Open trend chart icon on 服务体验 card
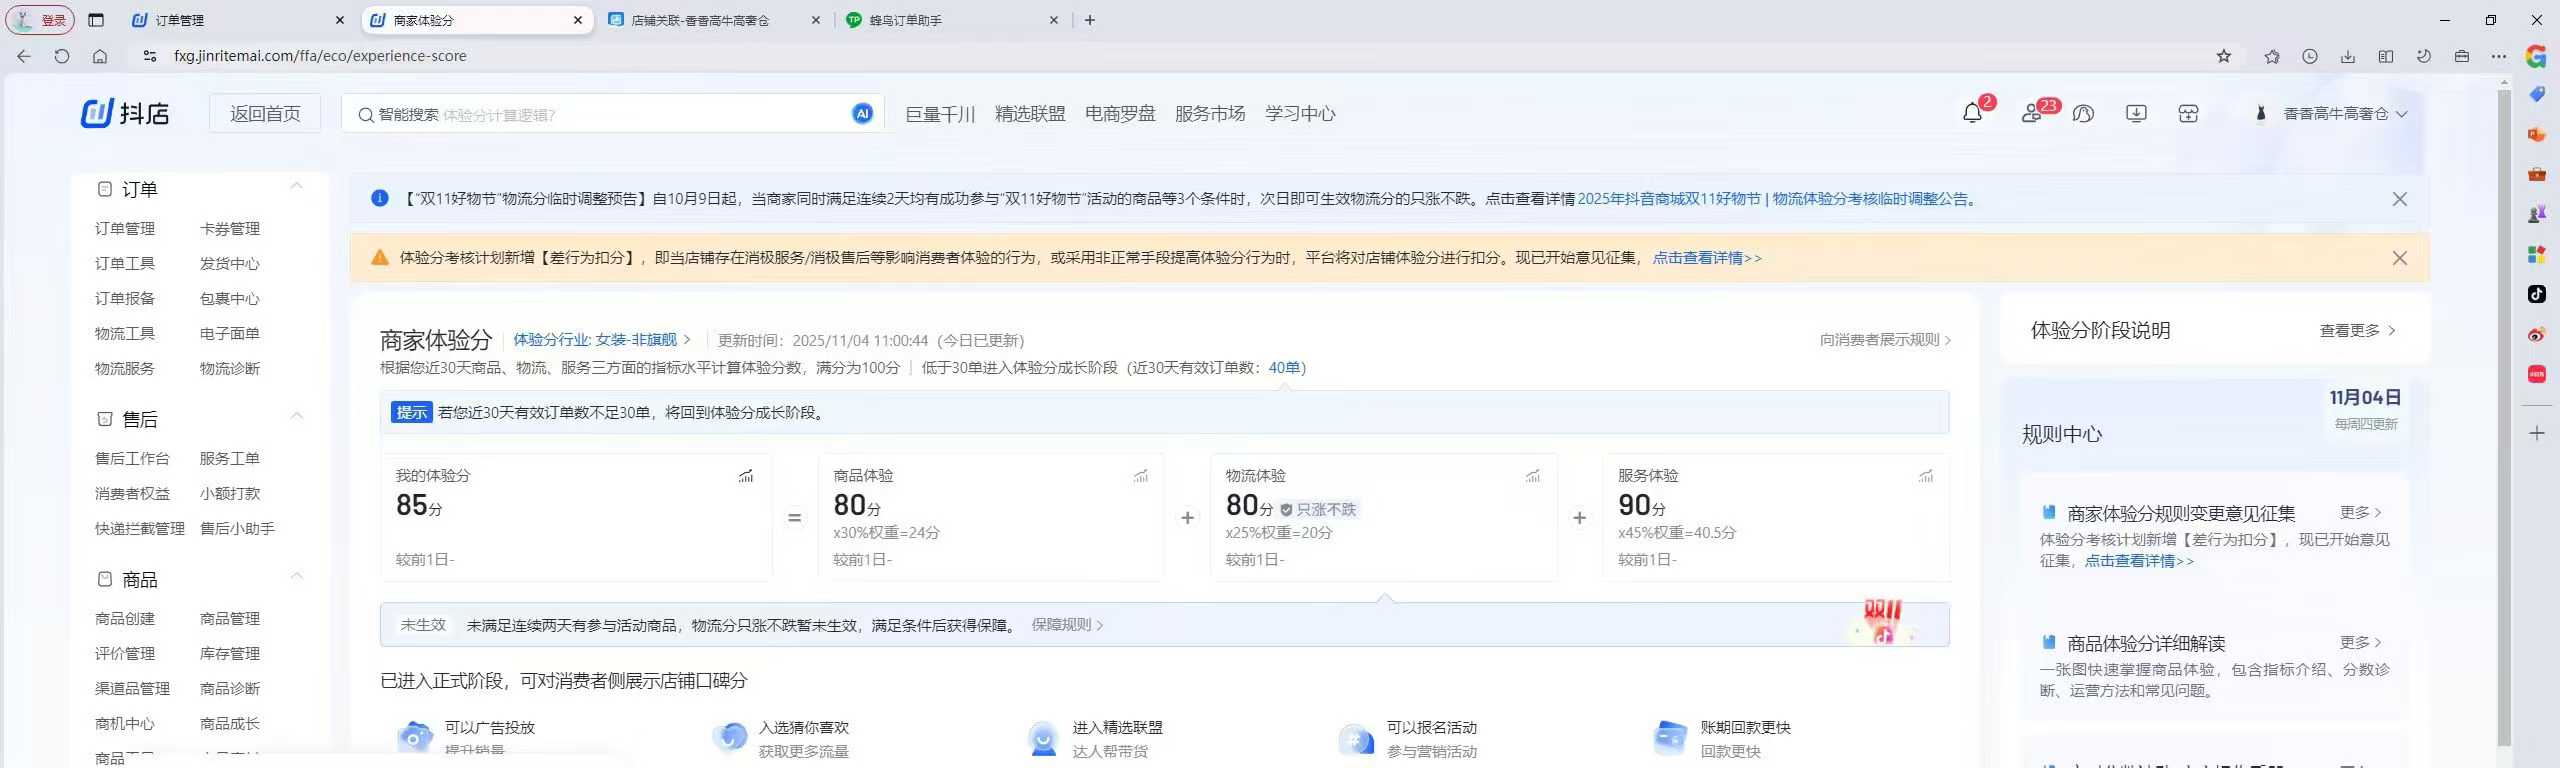Viewport: 2560px width, 768px height. pyautogui.click(x=1925, y=476)
